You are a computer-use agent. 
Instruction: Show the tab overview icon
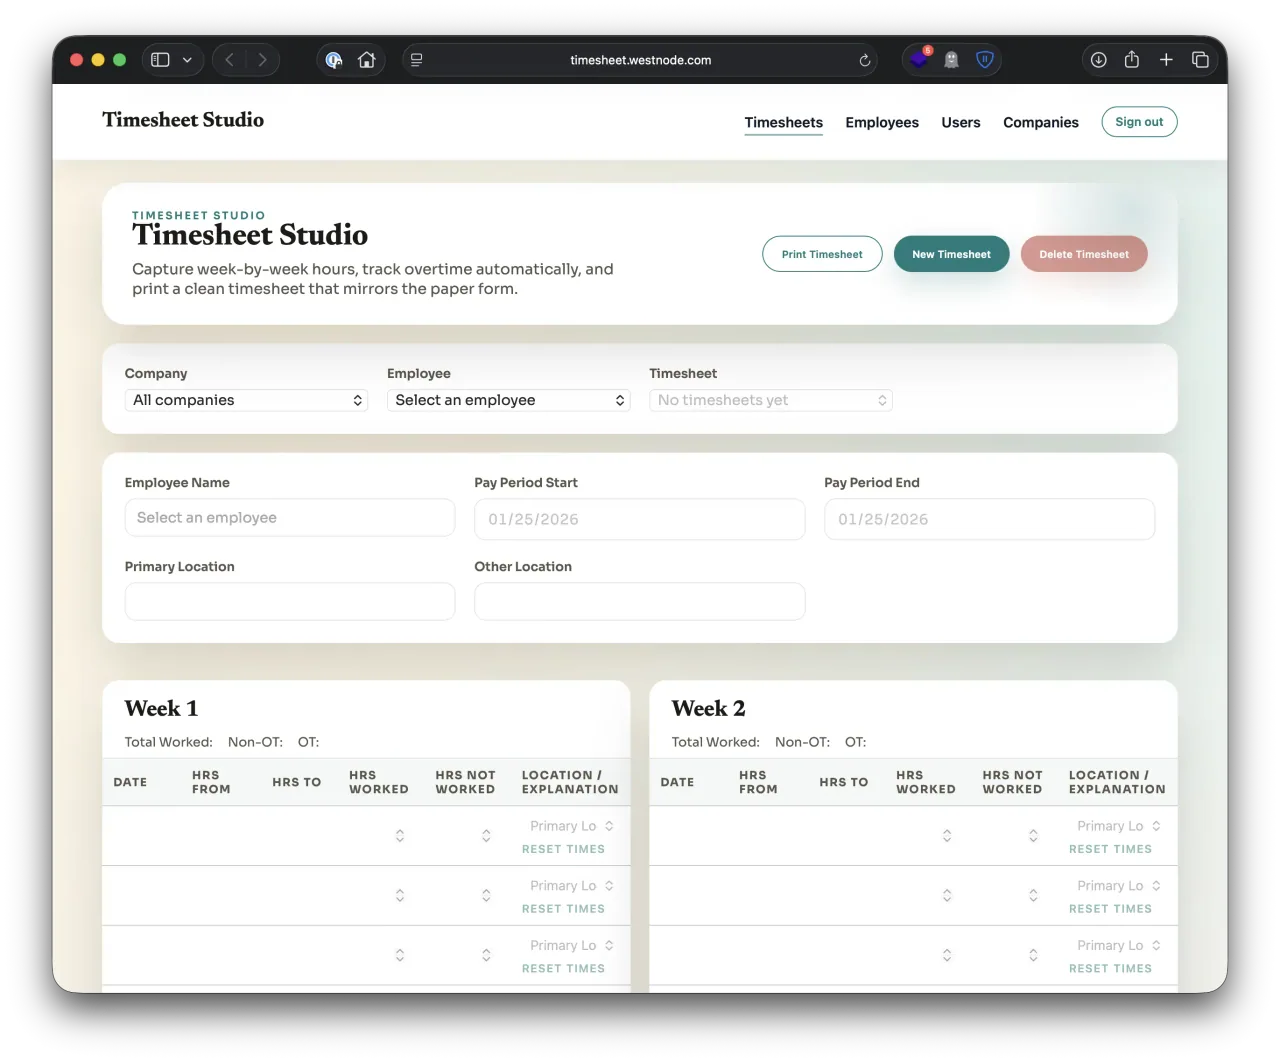1200,60
